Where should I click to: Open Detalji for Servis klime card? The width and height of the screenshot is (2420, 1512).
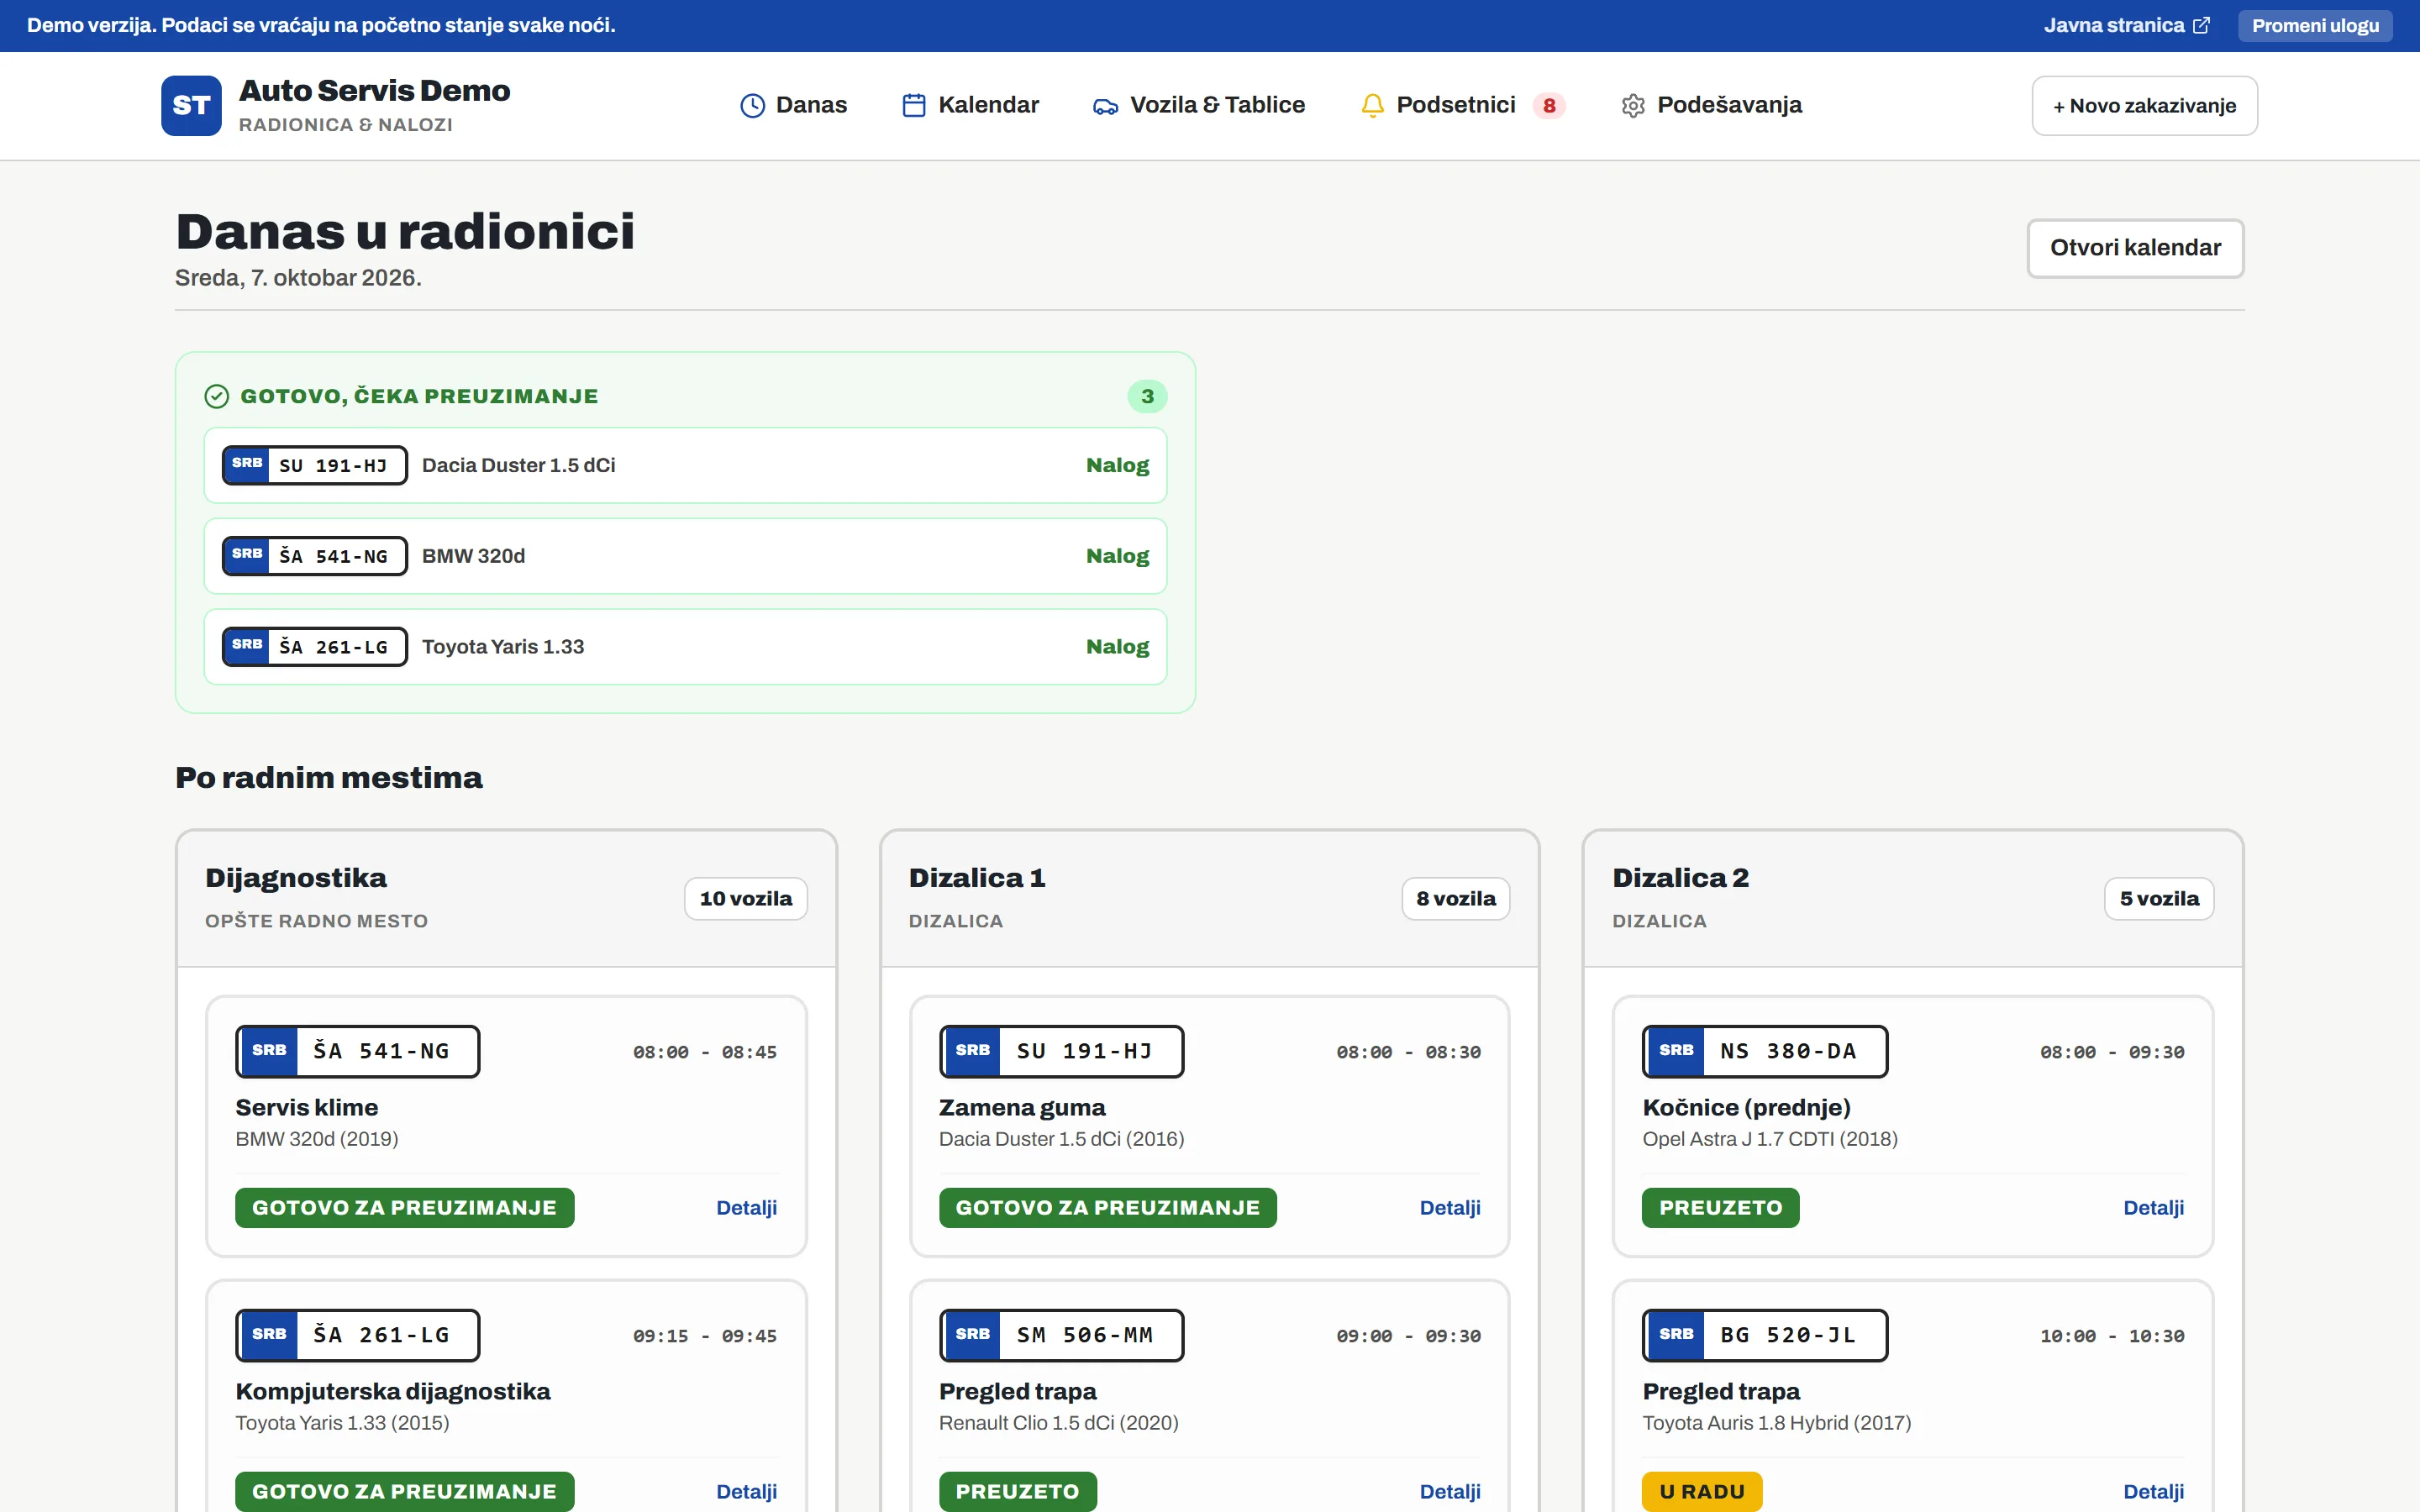746,1208
